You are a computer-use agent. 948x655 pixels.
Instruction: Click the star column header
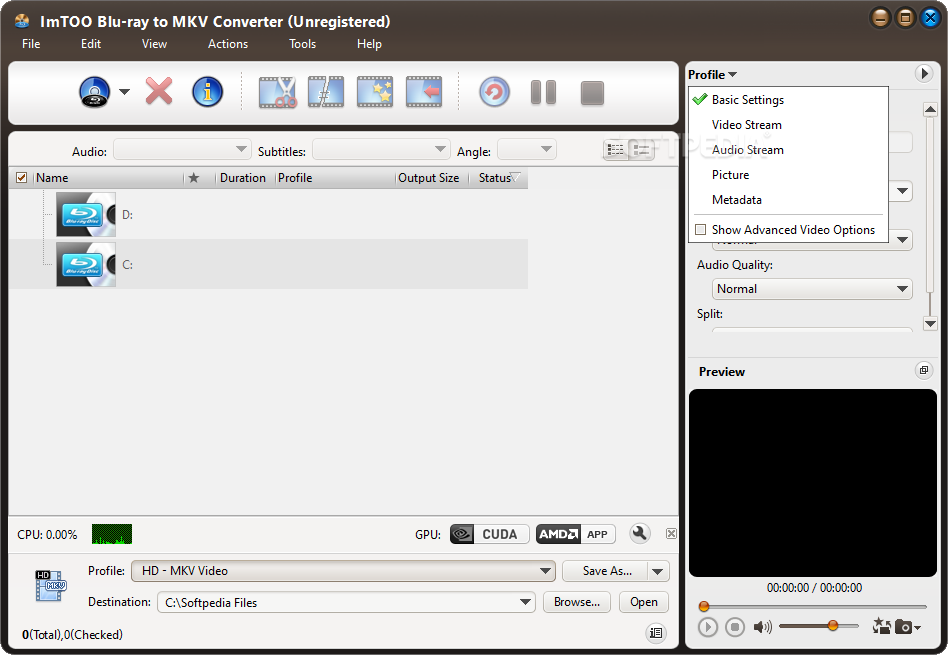[193, 178]
